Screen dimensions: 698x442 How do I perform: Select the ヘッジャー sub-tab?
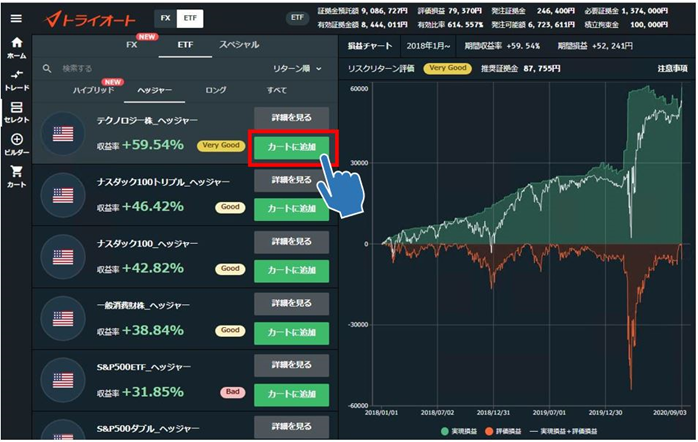point(154,90)
